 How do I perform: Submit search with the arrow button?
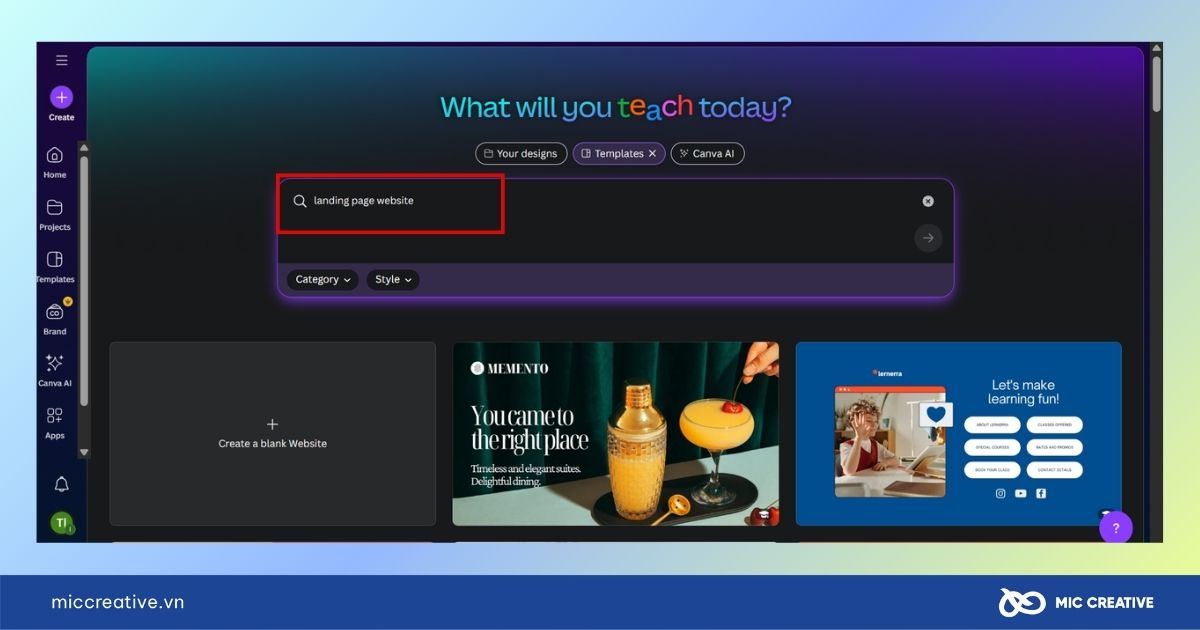coord(928,238)
